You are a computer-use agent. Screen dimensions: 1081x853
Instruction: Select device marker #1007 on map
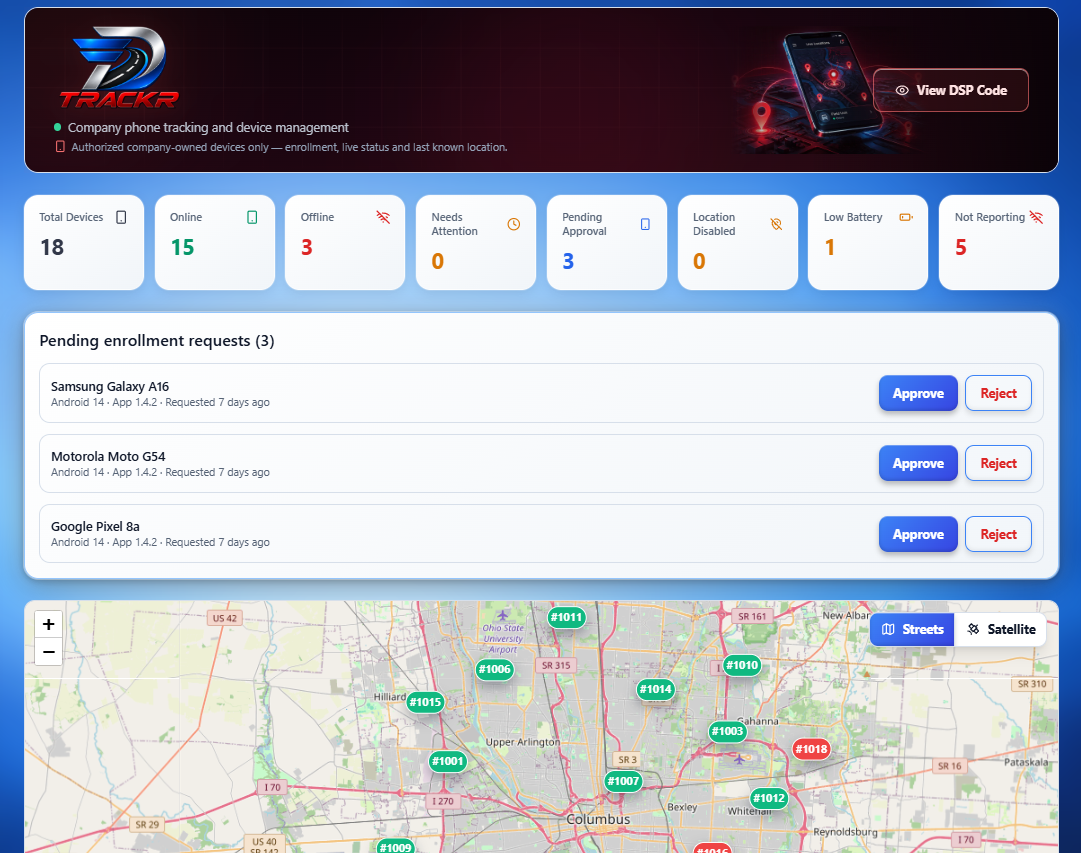pyautogui.click(x=623, y=781)
